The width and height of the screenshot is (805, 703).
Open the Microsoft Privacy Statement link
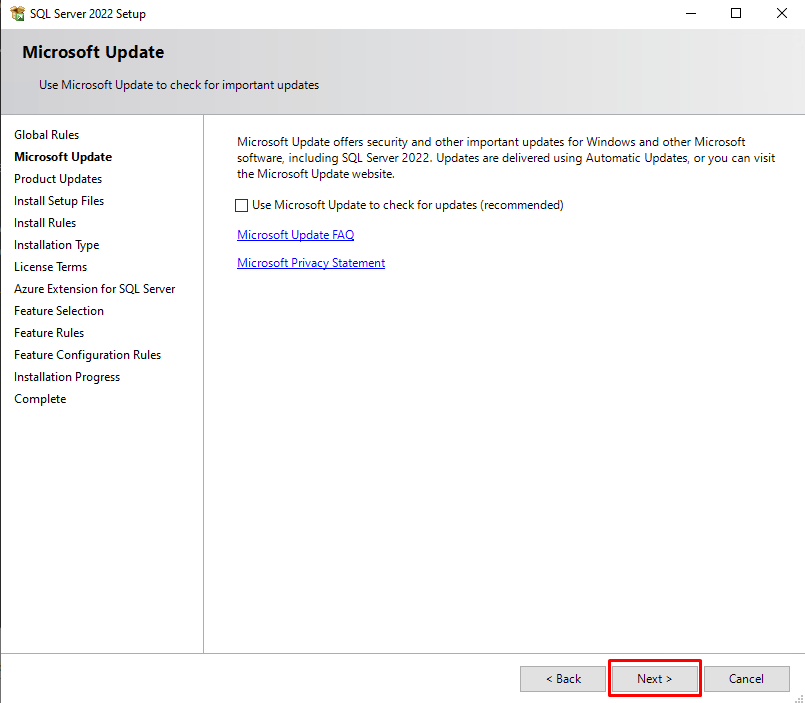click(x=310, y=263)
